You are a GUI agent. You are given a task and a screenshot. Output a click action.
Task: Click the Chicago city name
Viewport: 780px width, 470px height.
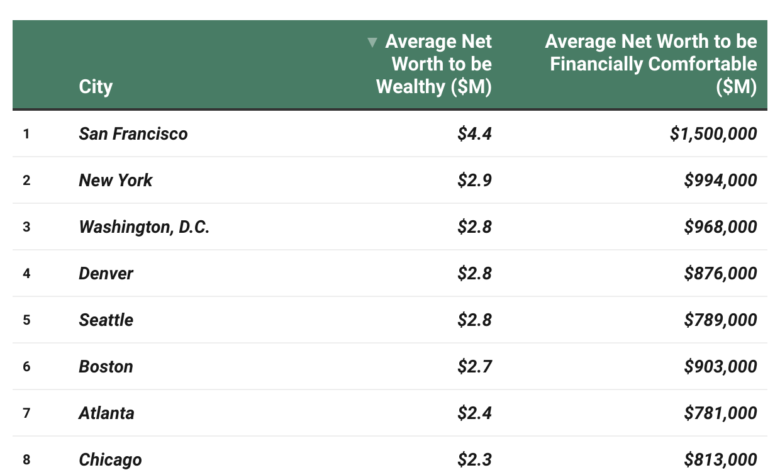tap(110, 460)
